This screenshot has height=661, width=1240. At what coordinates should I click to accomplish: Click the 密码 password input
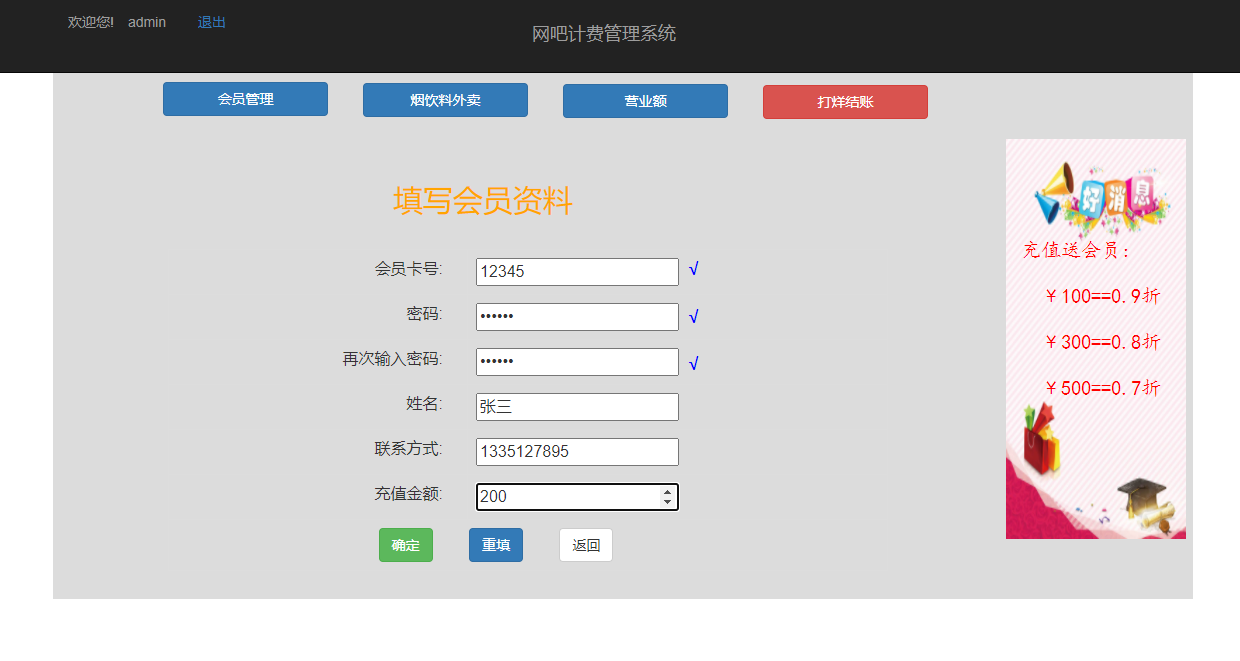pos(577,316)
